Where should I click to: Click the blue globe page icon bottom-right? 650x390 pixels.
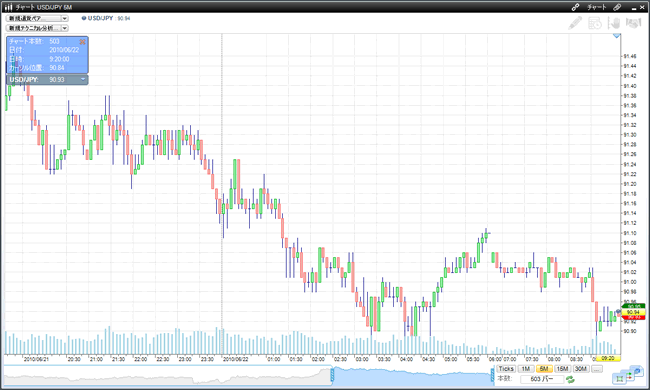pos(637,371)
